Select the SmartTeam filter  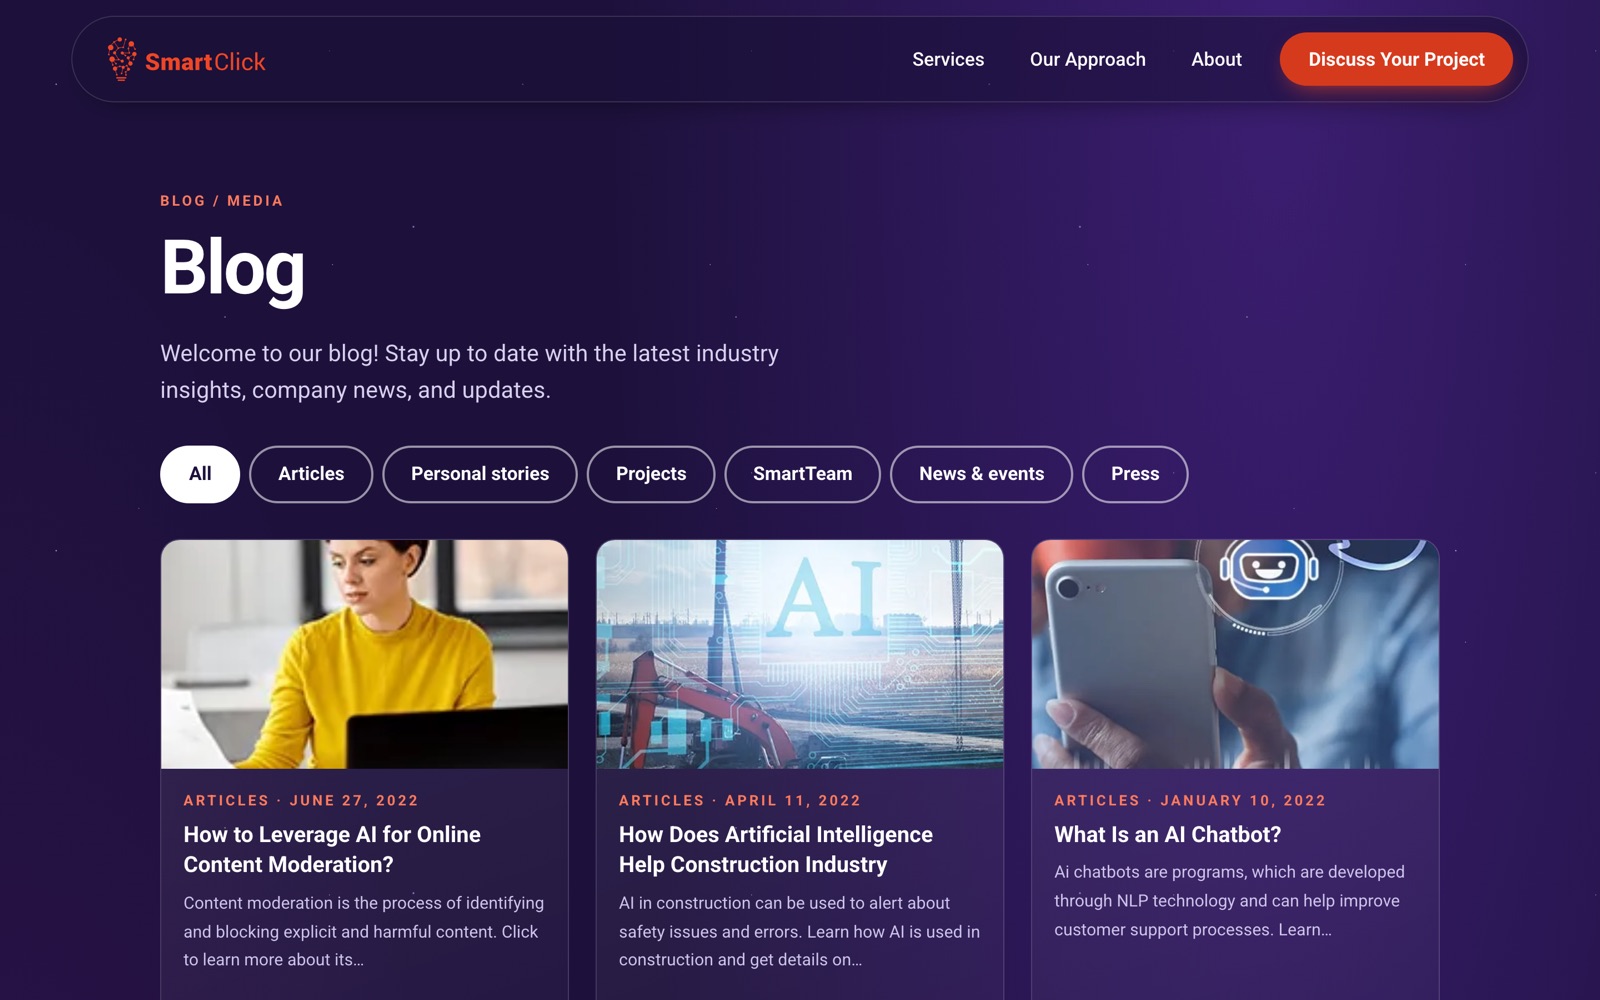tap(803, 474)
